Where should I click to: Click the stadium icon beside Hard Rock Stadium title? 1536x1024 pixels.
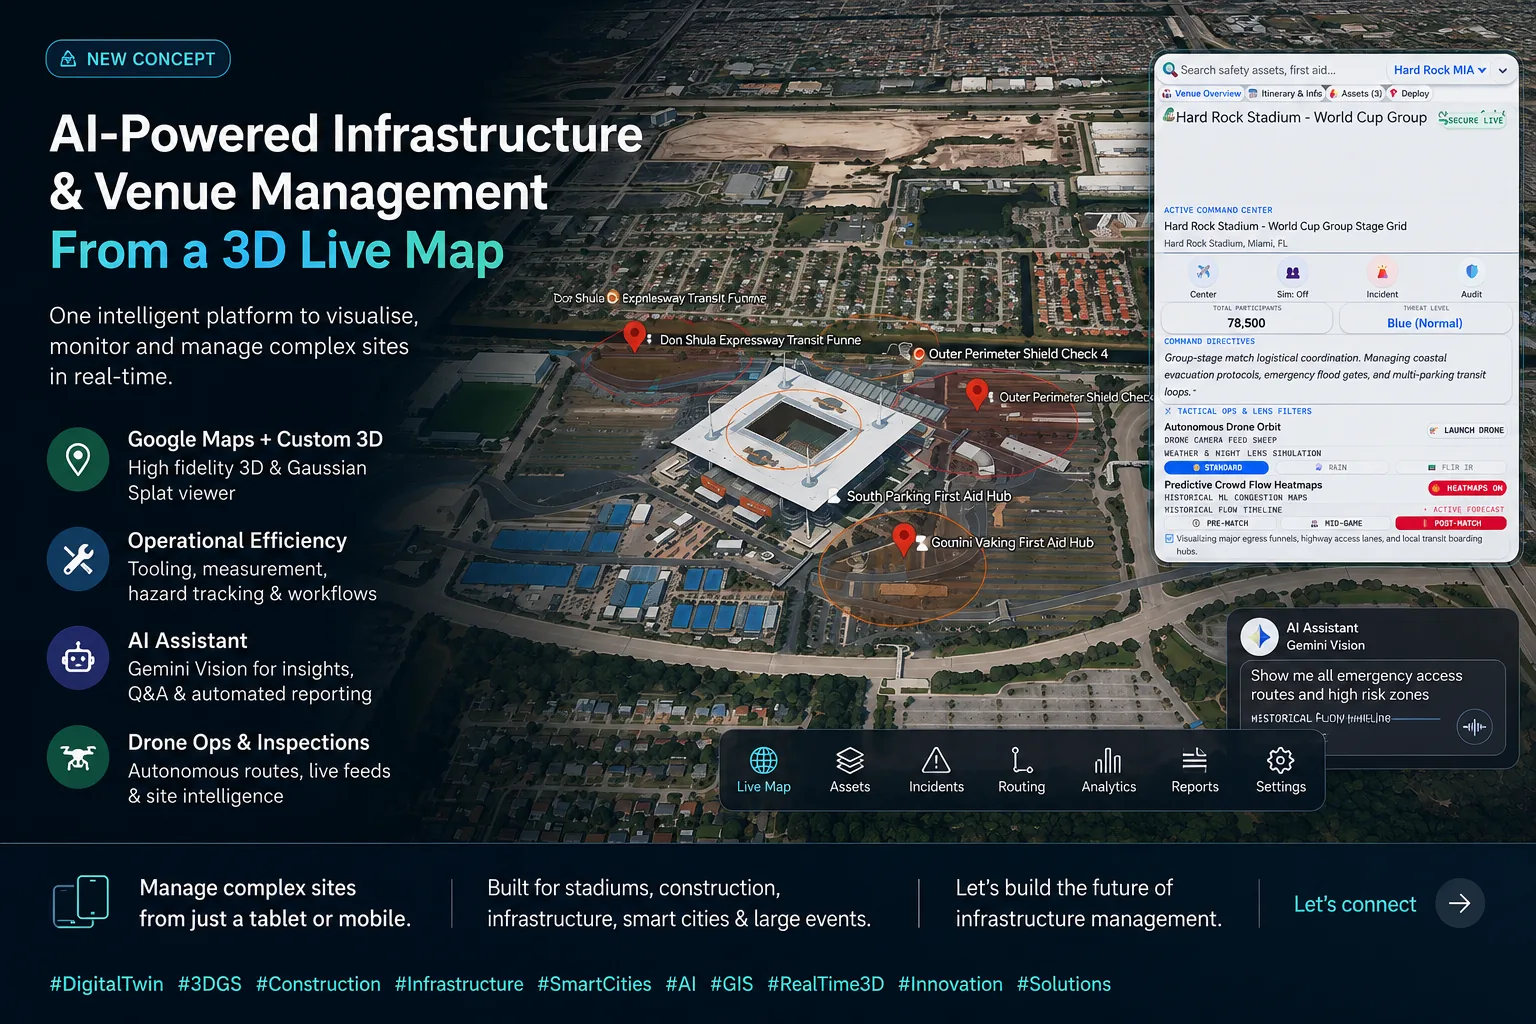click(x=1169, y=116)
